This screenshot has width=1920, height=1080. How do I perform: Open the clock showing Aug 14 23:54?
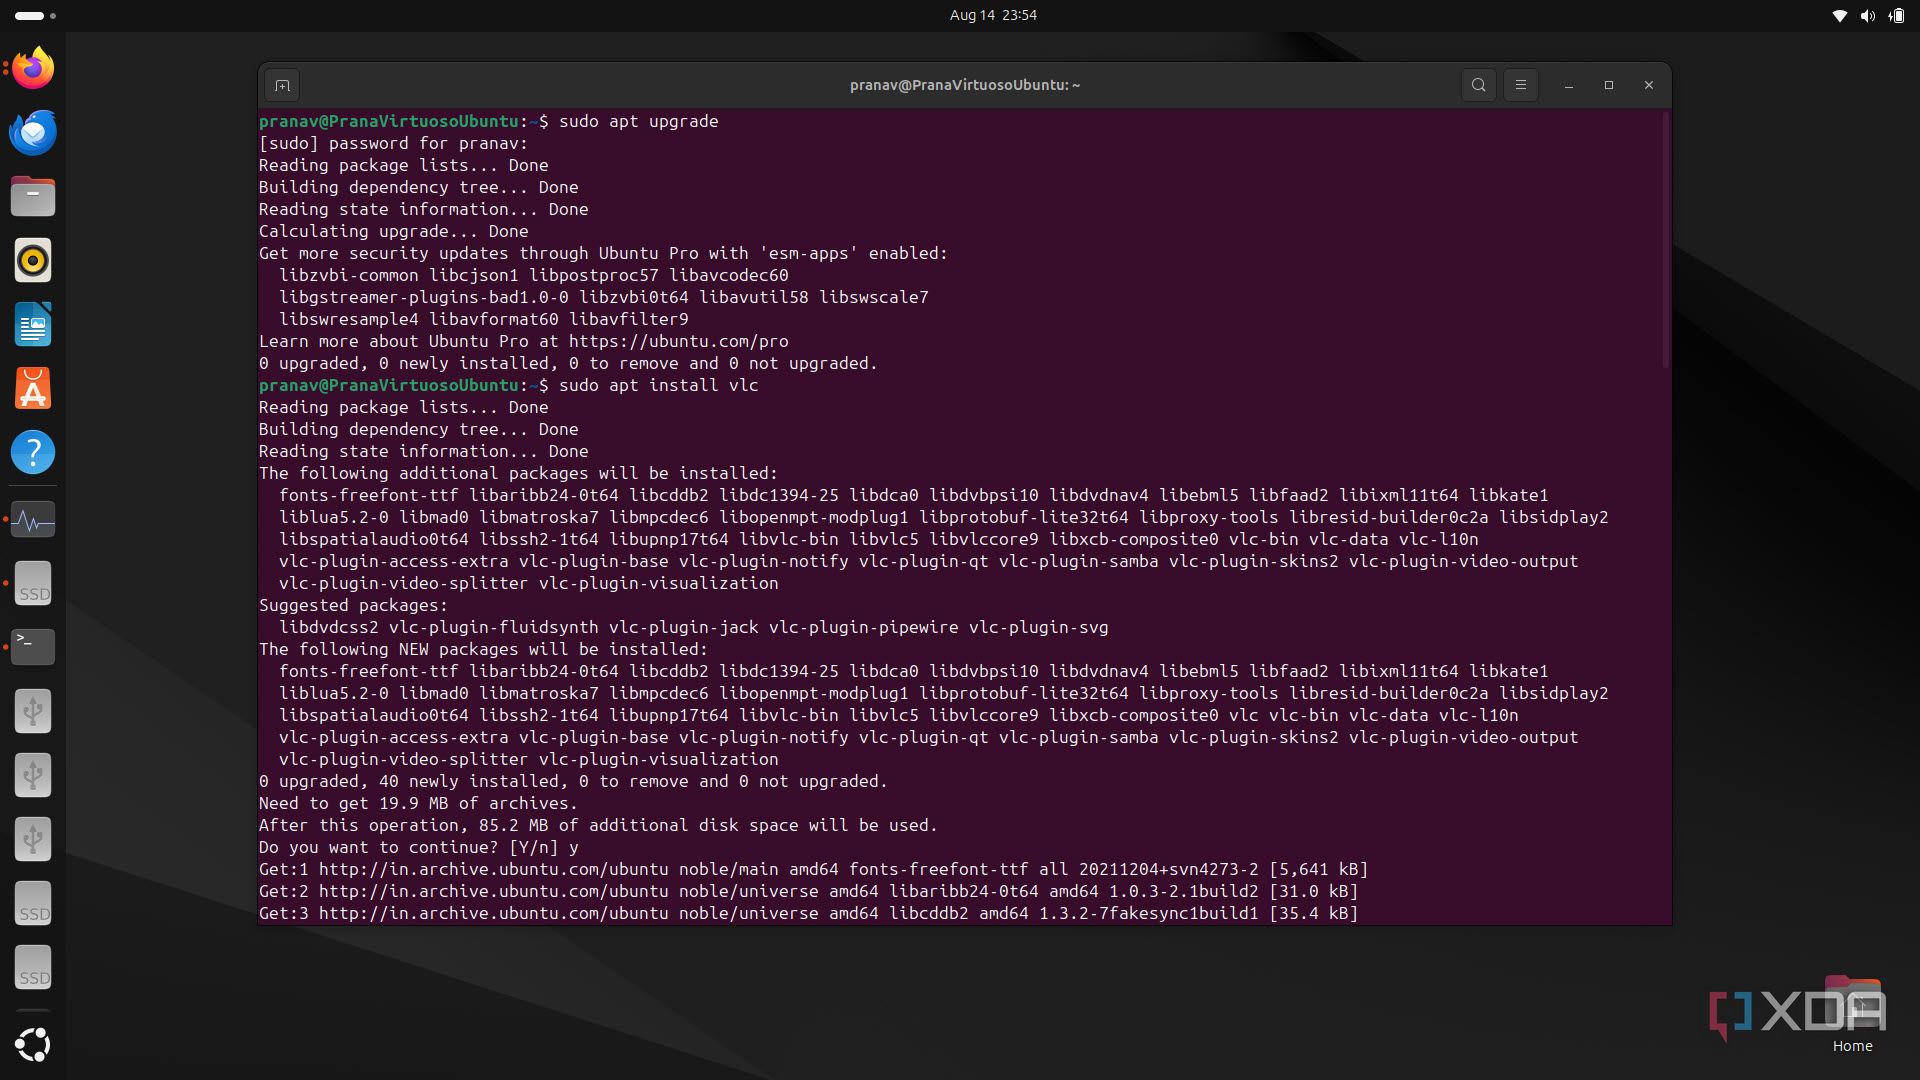click(993, 15)
